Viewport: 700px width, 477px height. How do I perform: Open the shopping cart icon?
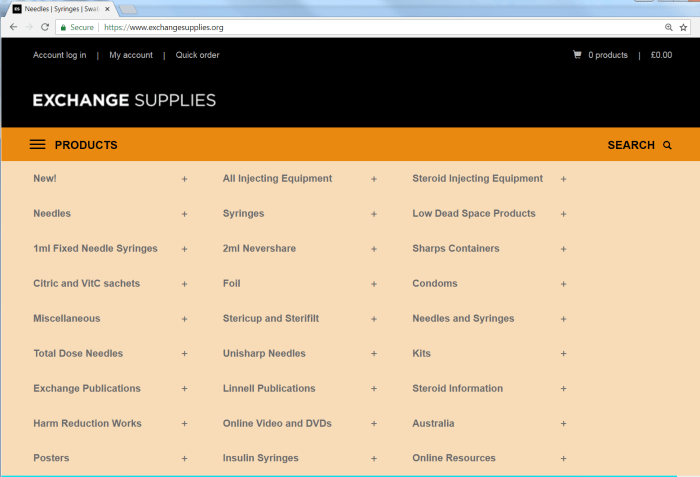(x=577, y=55)
